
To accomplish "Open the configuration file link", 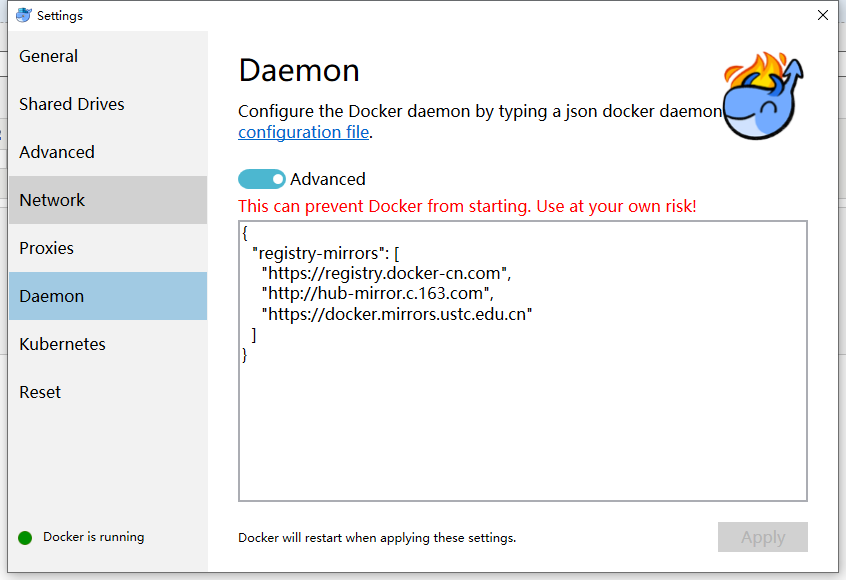I will (304, 132).
